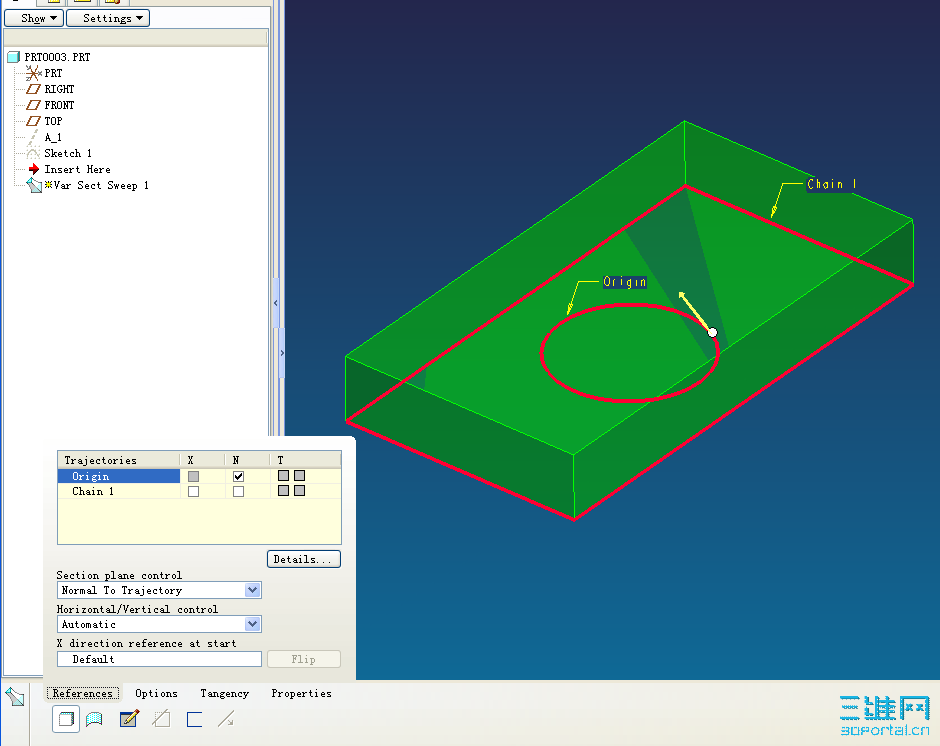The width and height of the screenshot is (940, 746).
Task: Select the sweep as surface icon
Action: pyautogui.click(x=94, y=719)
